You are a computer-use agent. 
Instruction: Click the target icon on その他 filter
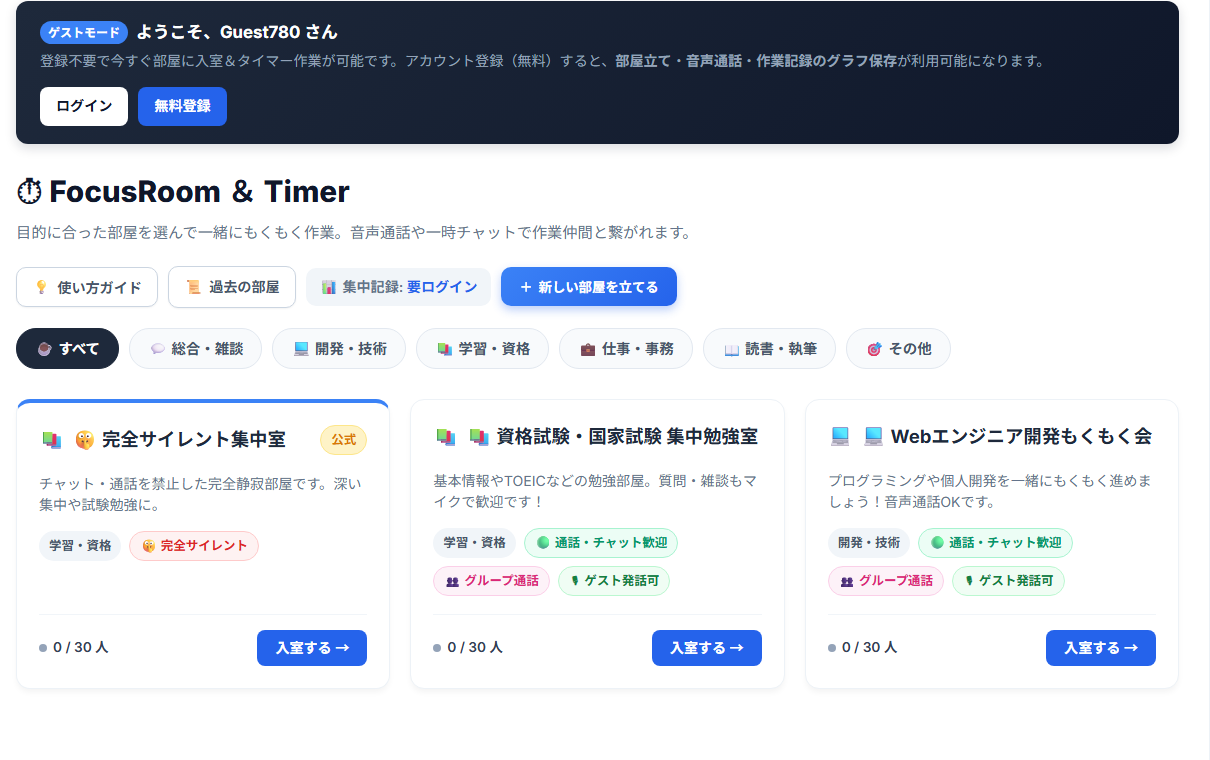875,349
